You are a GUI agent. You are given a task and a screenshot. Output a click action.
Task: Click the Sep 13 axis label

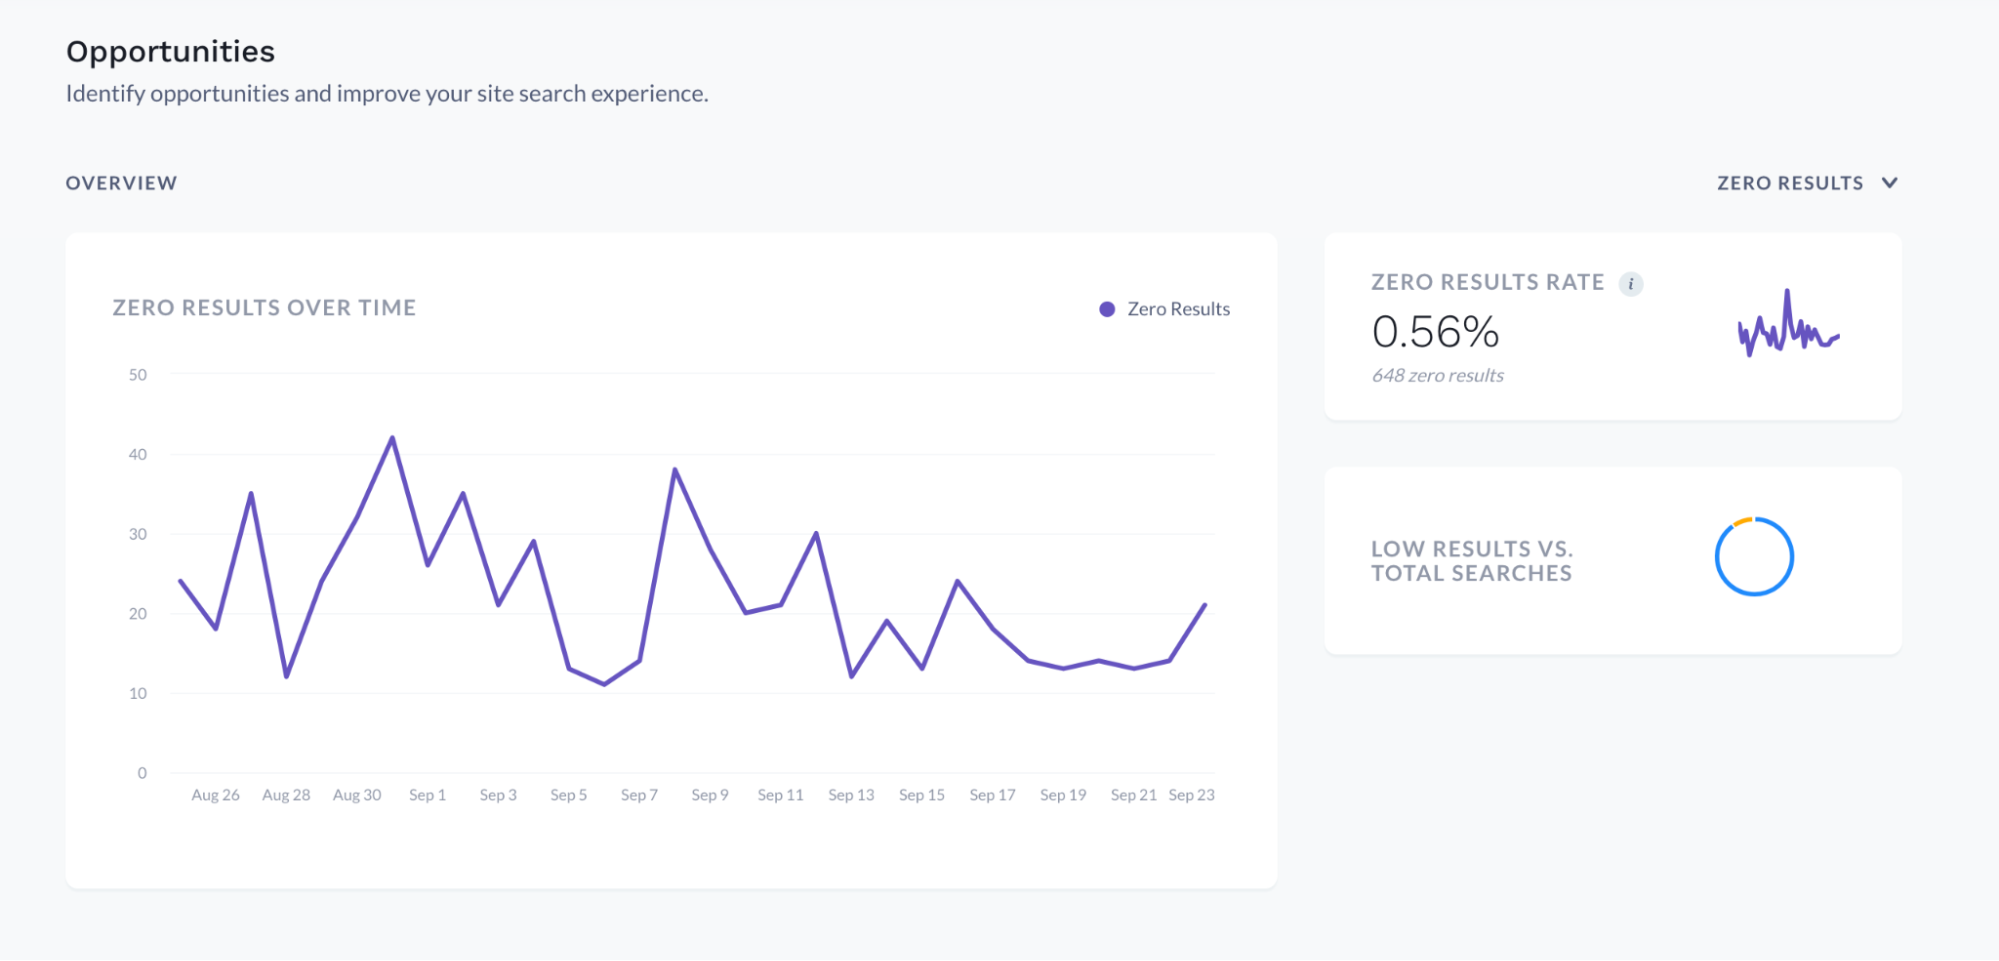[851, 795]
